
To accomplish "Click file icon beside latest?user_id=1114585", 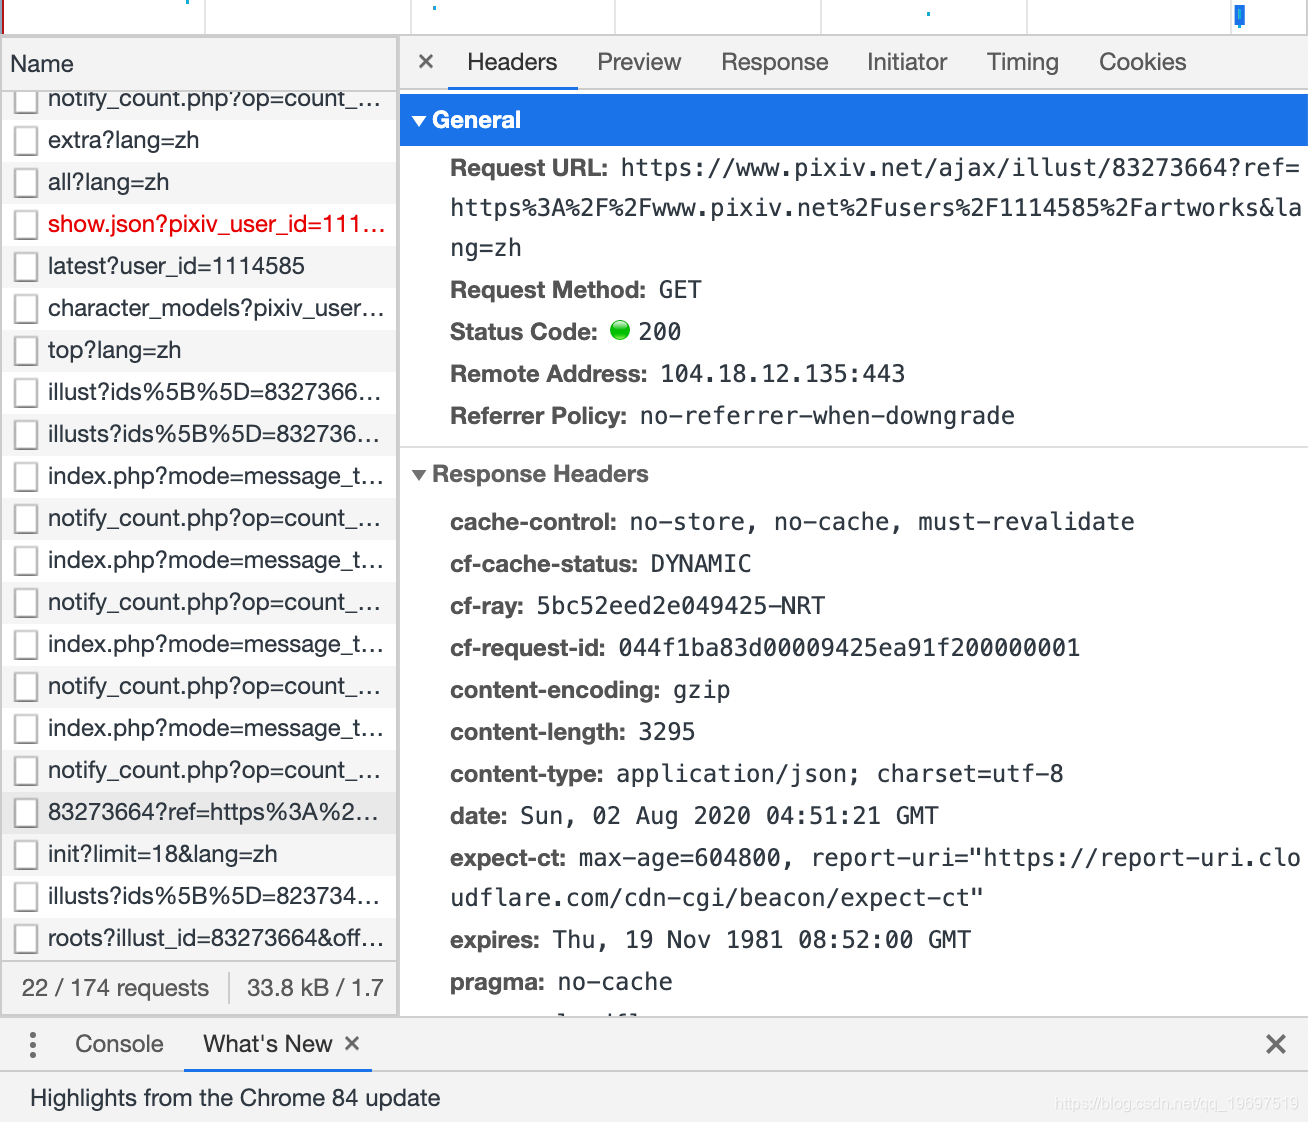I will [x=26, y=267].
